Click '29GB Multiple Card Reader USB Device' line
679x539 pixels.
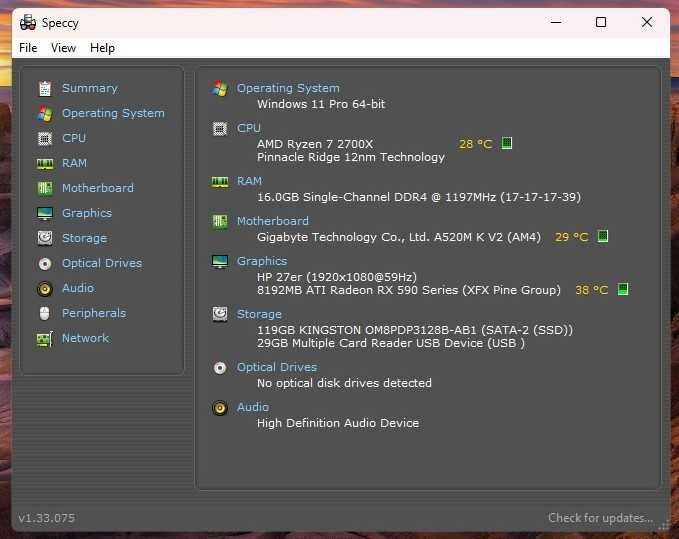pos(391,343)
